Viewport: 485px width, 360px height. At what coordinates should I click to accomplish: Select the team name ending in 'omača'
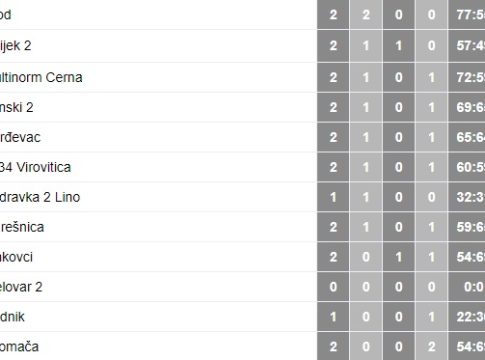click(x=19, y=347)
